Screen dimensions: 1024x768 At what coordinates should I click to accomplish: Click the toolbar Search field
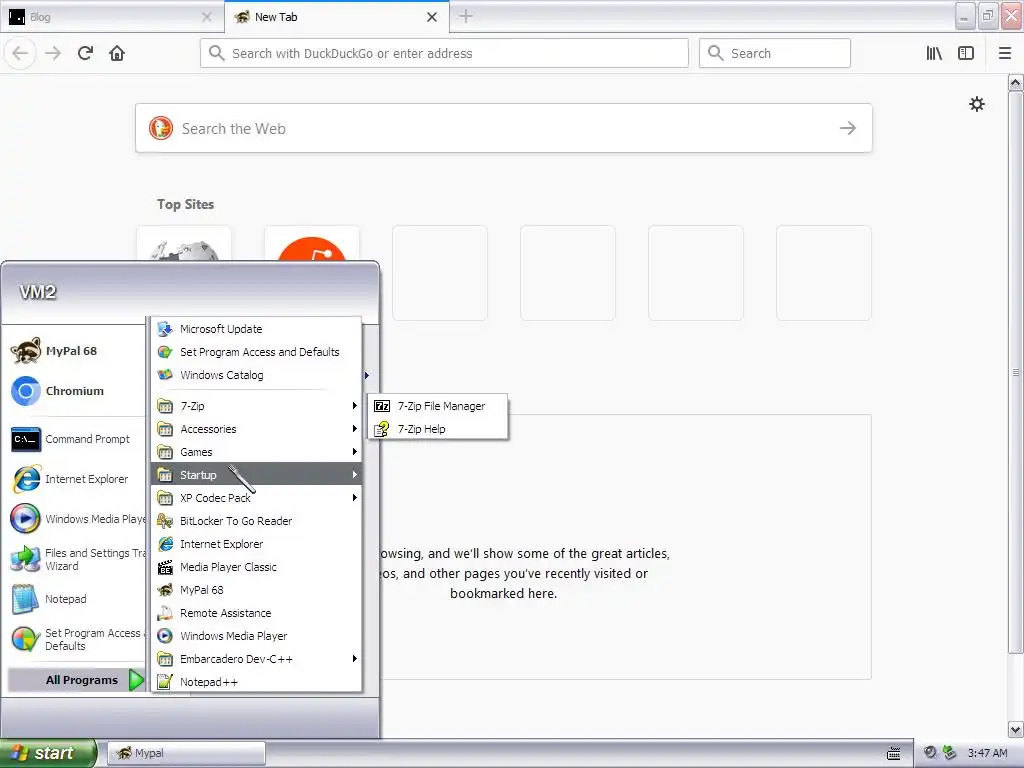click(x=775, y=53)
